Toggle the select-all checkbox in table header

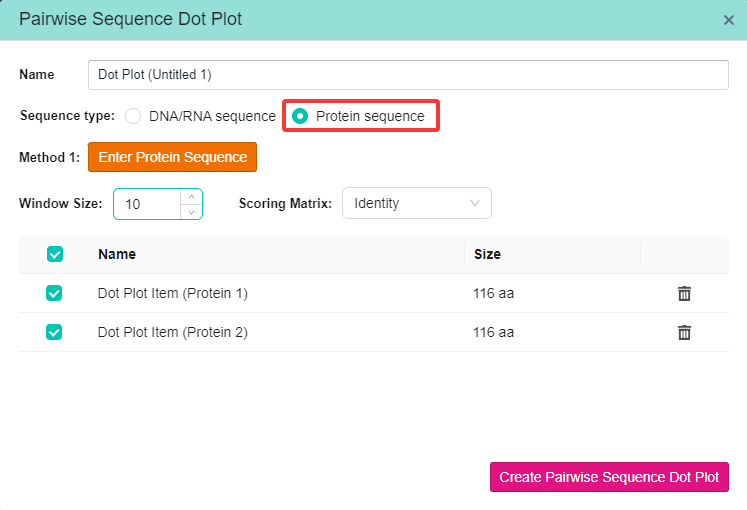[55, 254]
